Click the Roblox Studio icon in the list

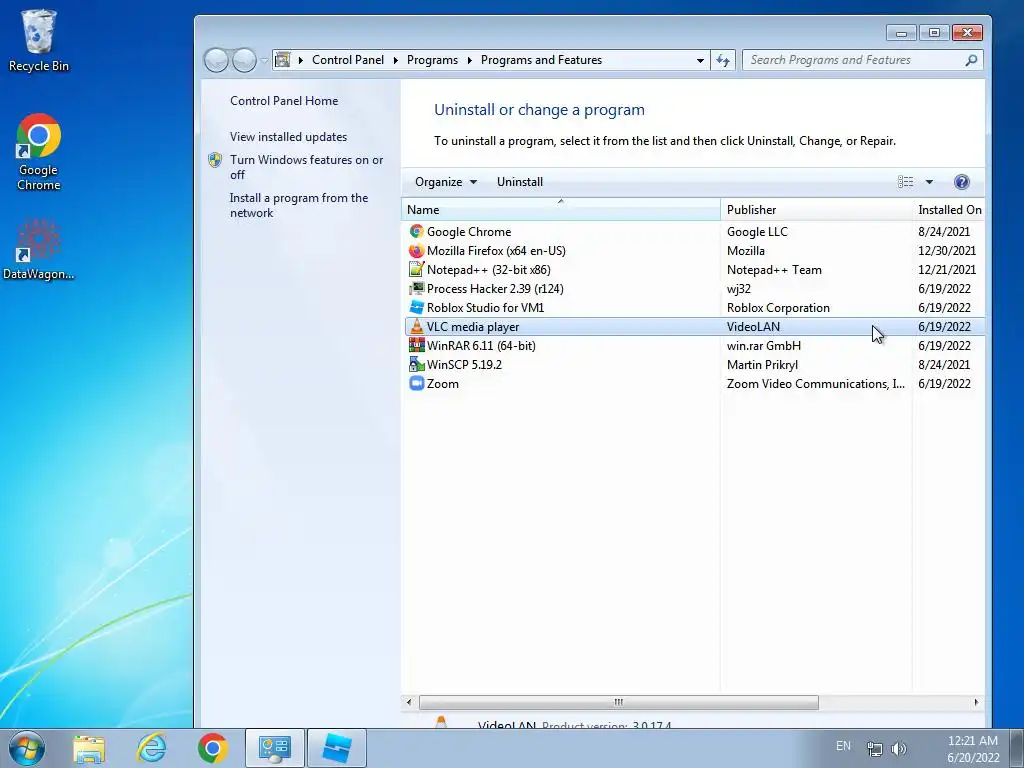click(416, 307)
